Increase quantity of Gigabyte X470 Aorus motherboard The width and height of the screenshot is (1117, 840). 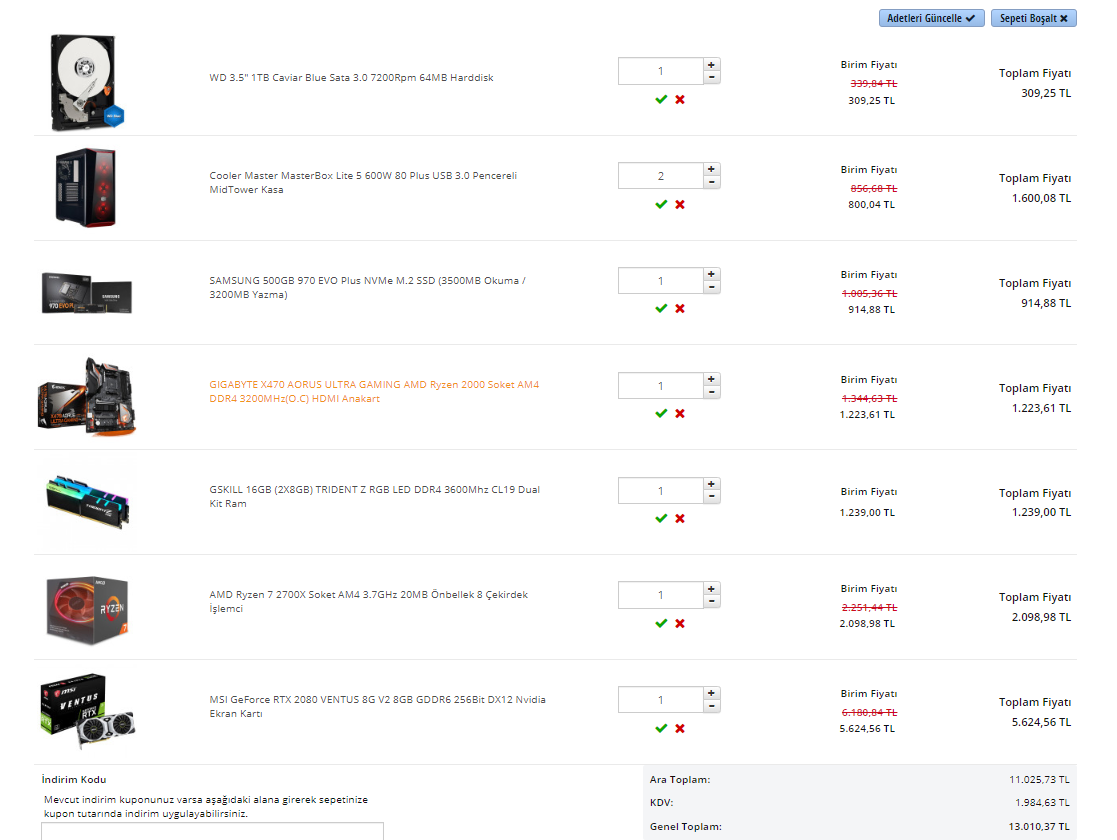coord(711,378)
